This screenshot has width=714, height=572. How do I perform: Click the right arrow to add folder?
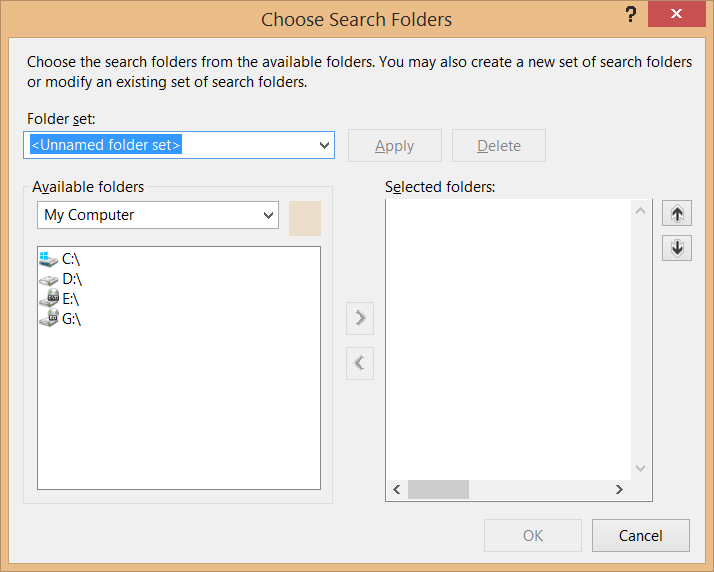click(360, 318)
